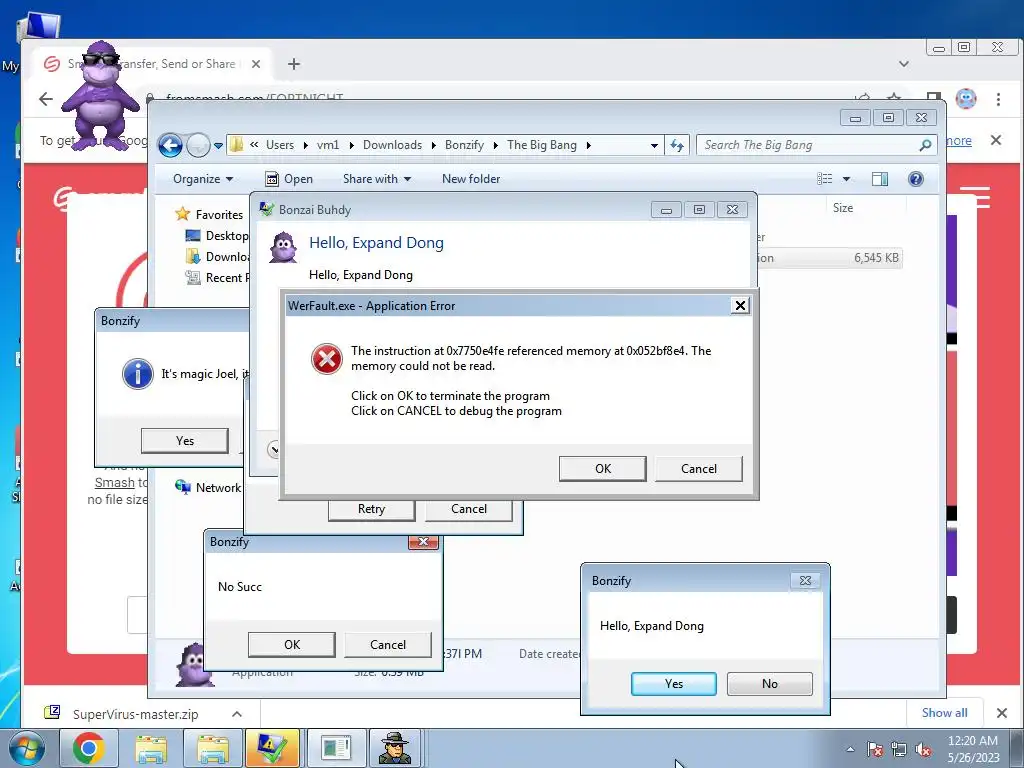Viewport: 1024px width, 768px height.
Task: Click the Cancel button next to Retry
Action: tap(468, 509)
